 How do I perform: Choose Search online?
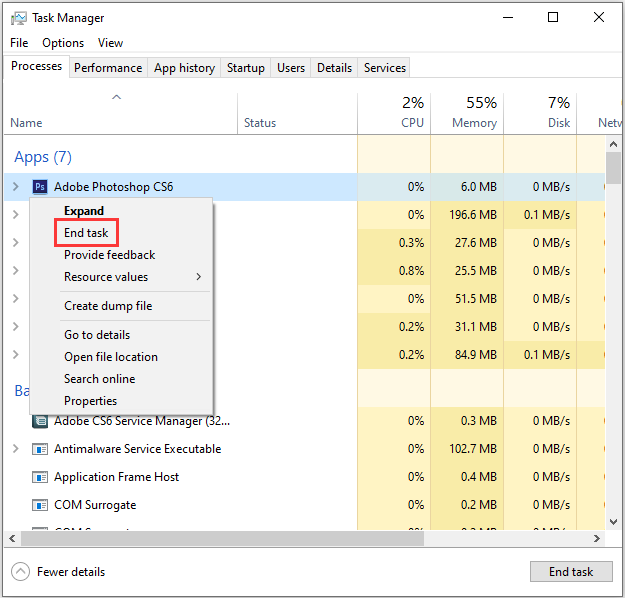coord(100,378)
